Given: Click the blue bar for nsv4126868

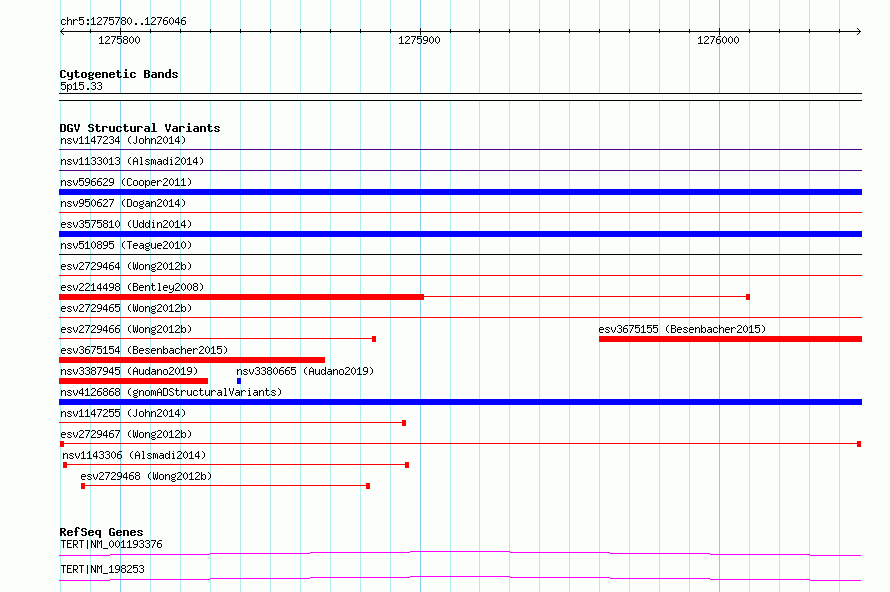Looking at the screenshot, I should [x=460, y=402].
